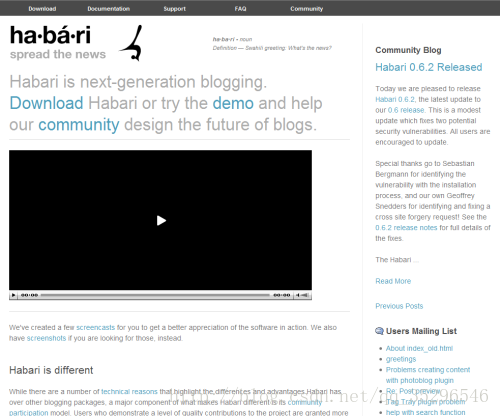The image size is (500, 416).
Task: Open the Habari 0.6.2 Released blog title
Action: tap(429, 67)
